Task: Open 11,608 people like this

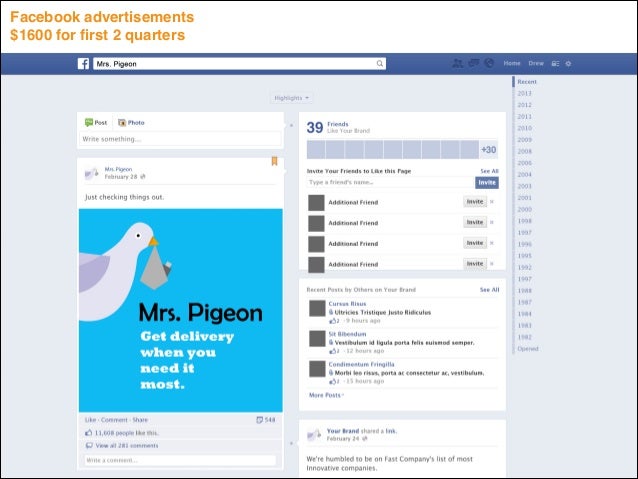Action: coord(127,433)
